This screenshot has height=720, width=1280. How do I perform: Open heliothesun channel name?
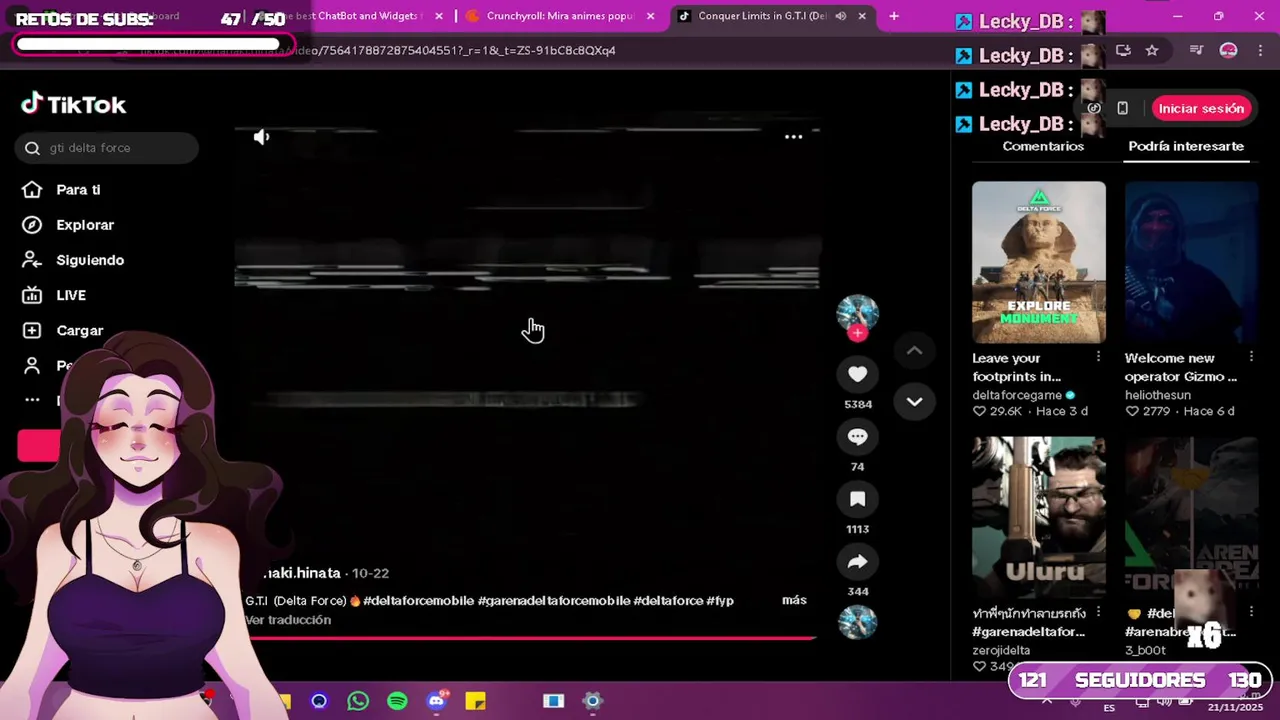(1157, 395)
